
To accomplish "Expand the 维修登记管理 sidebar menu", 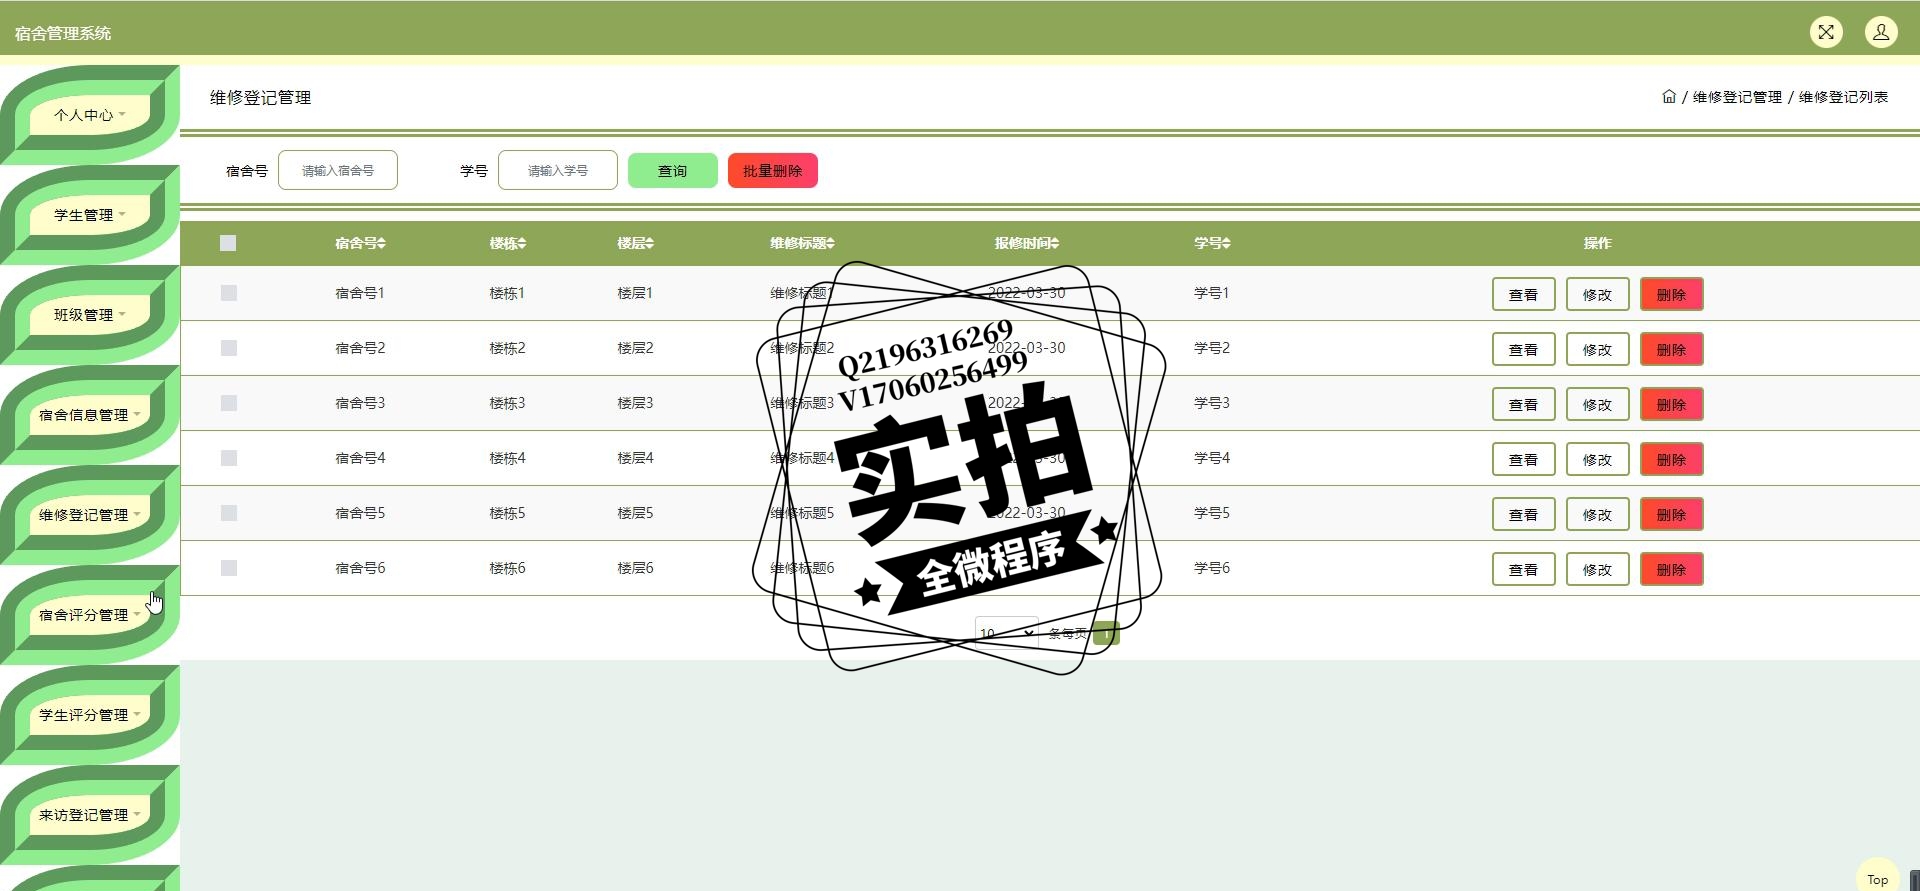I will pyautogui.click(x=90, y=515).
